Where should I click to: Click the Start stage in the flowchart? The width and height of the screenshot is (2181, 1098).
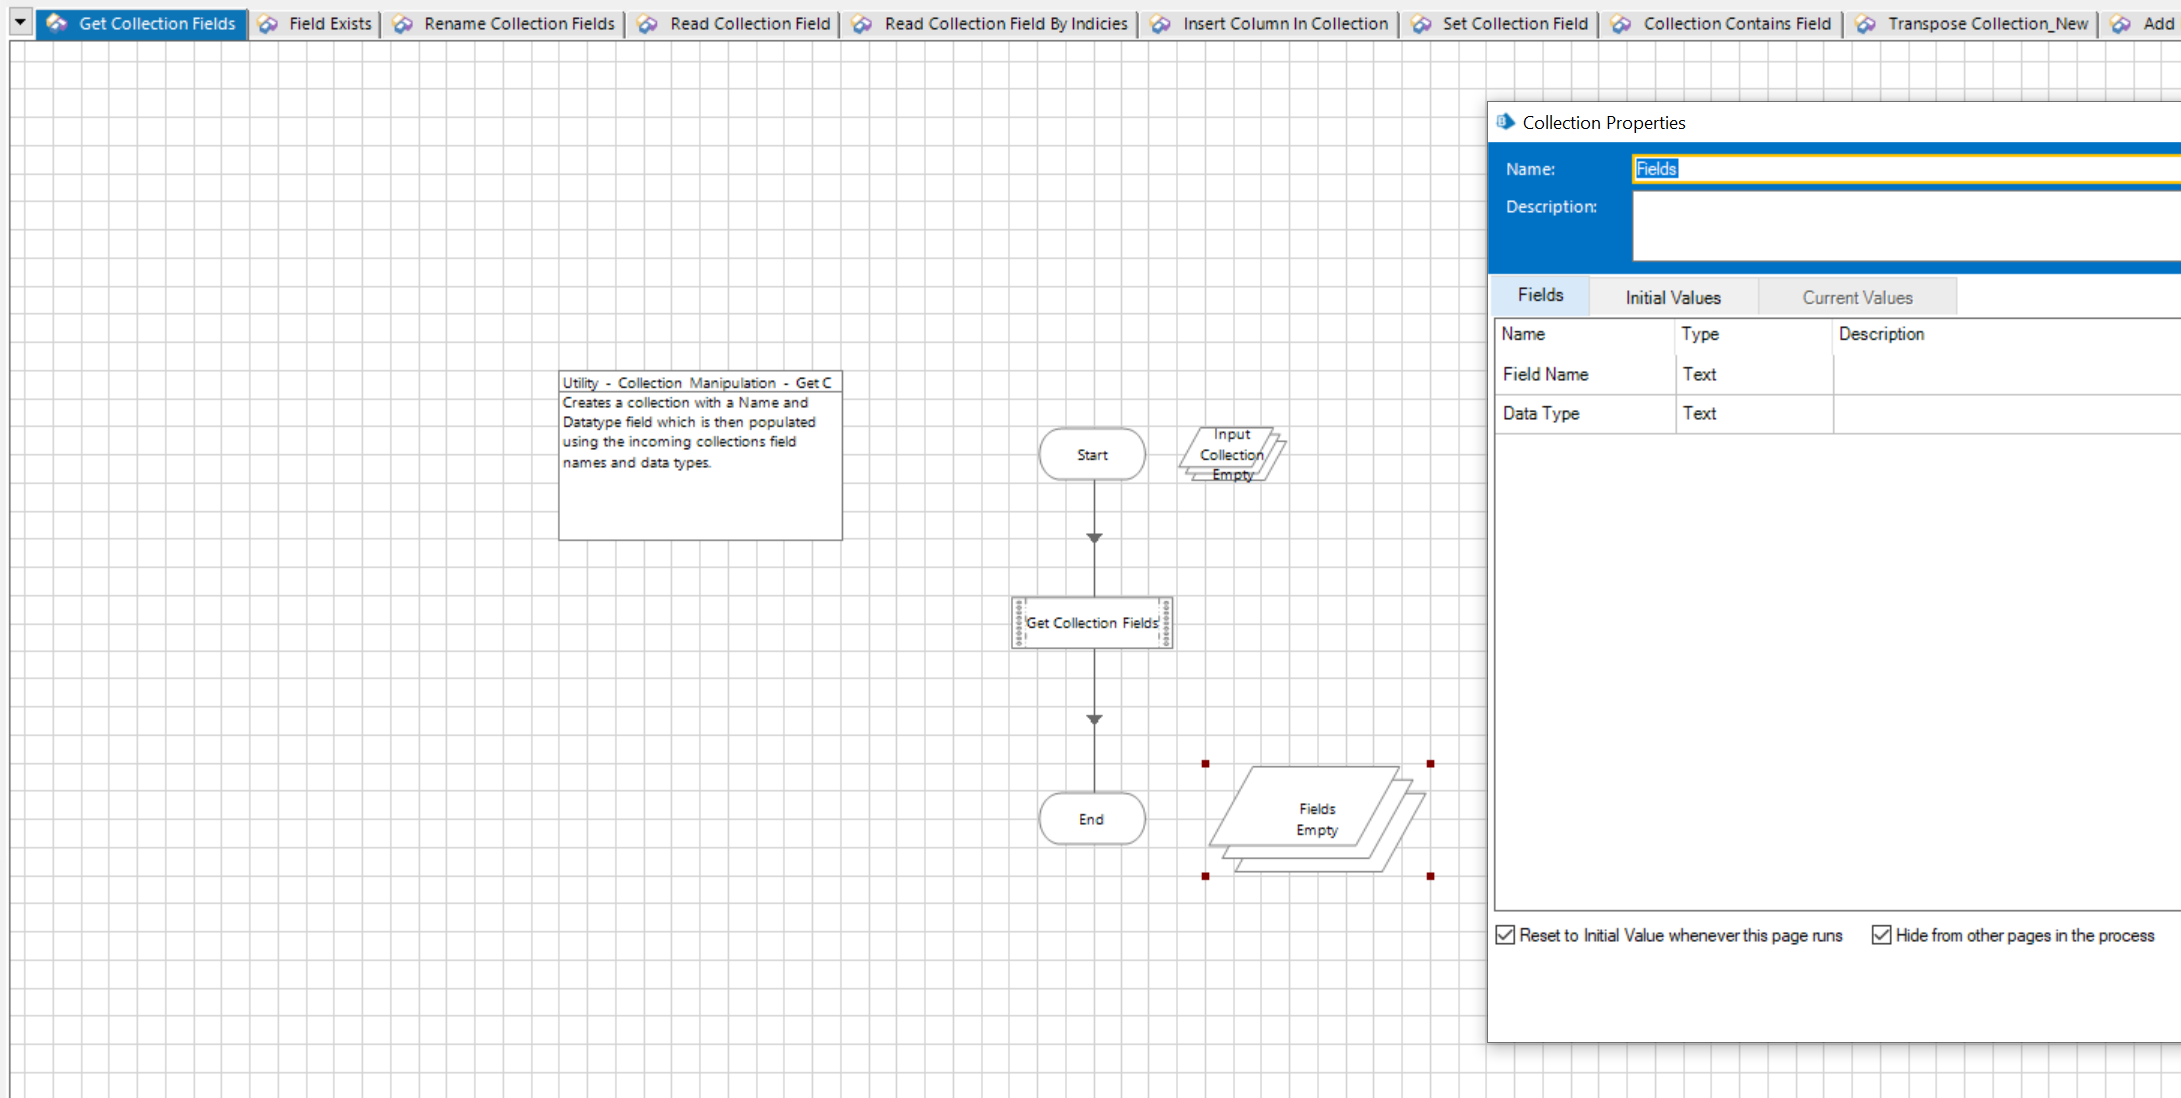1091,454
